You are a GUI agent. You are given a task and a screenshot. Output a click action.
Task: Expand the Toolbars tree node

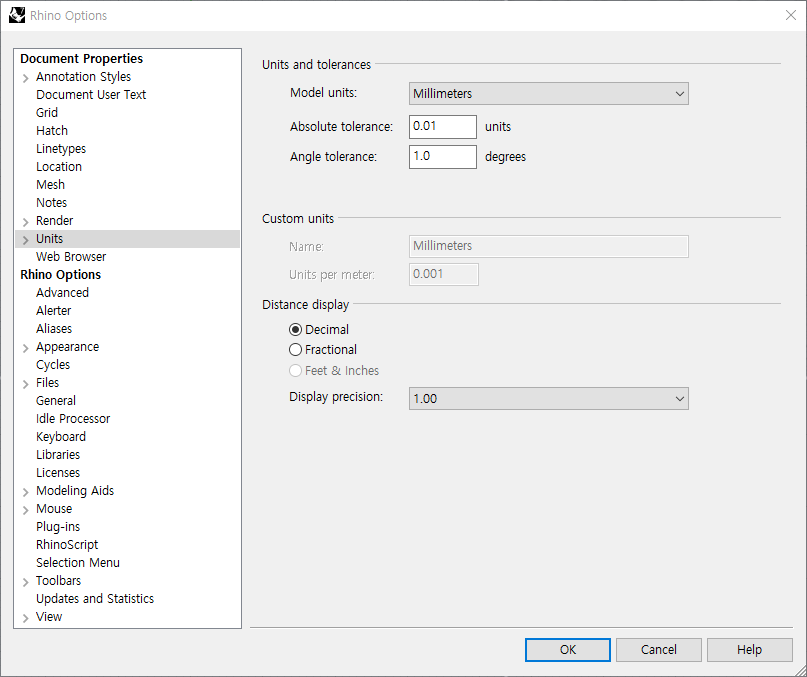tap(25, 582)
